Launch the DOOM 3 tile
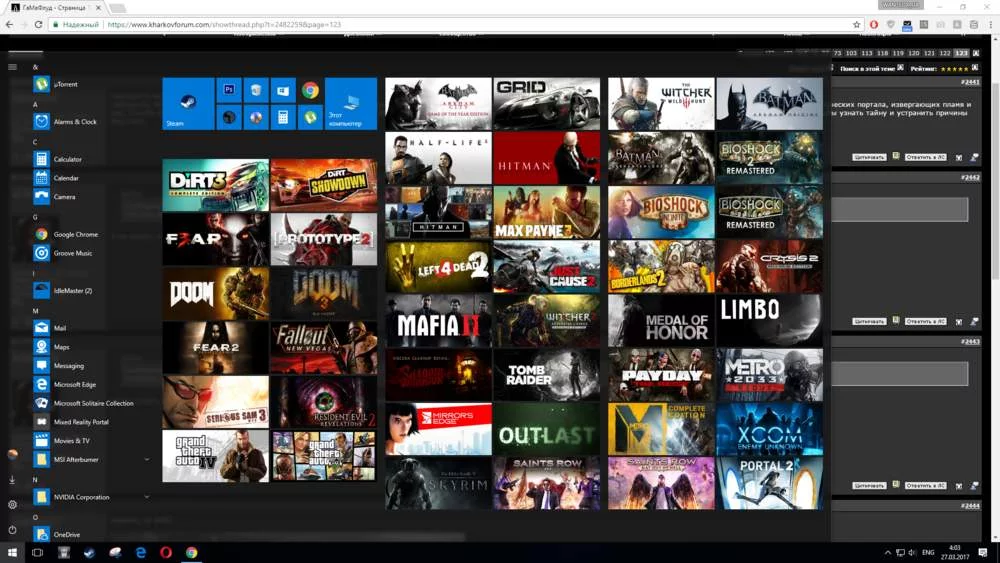The image size is (1000, 563). [323, 293]
